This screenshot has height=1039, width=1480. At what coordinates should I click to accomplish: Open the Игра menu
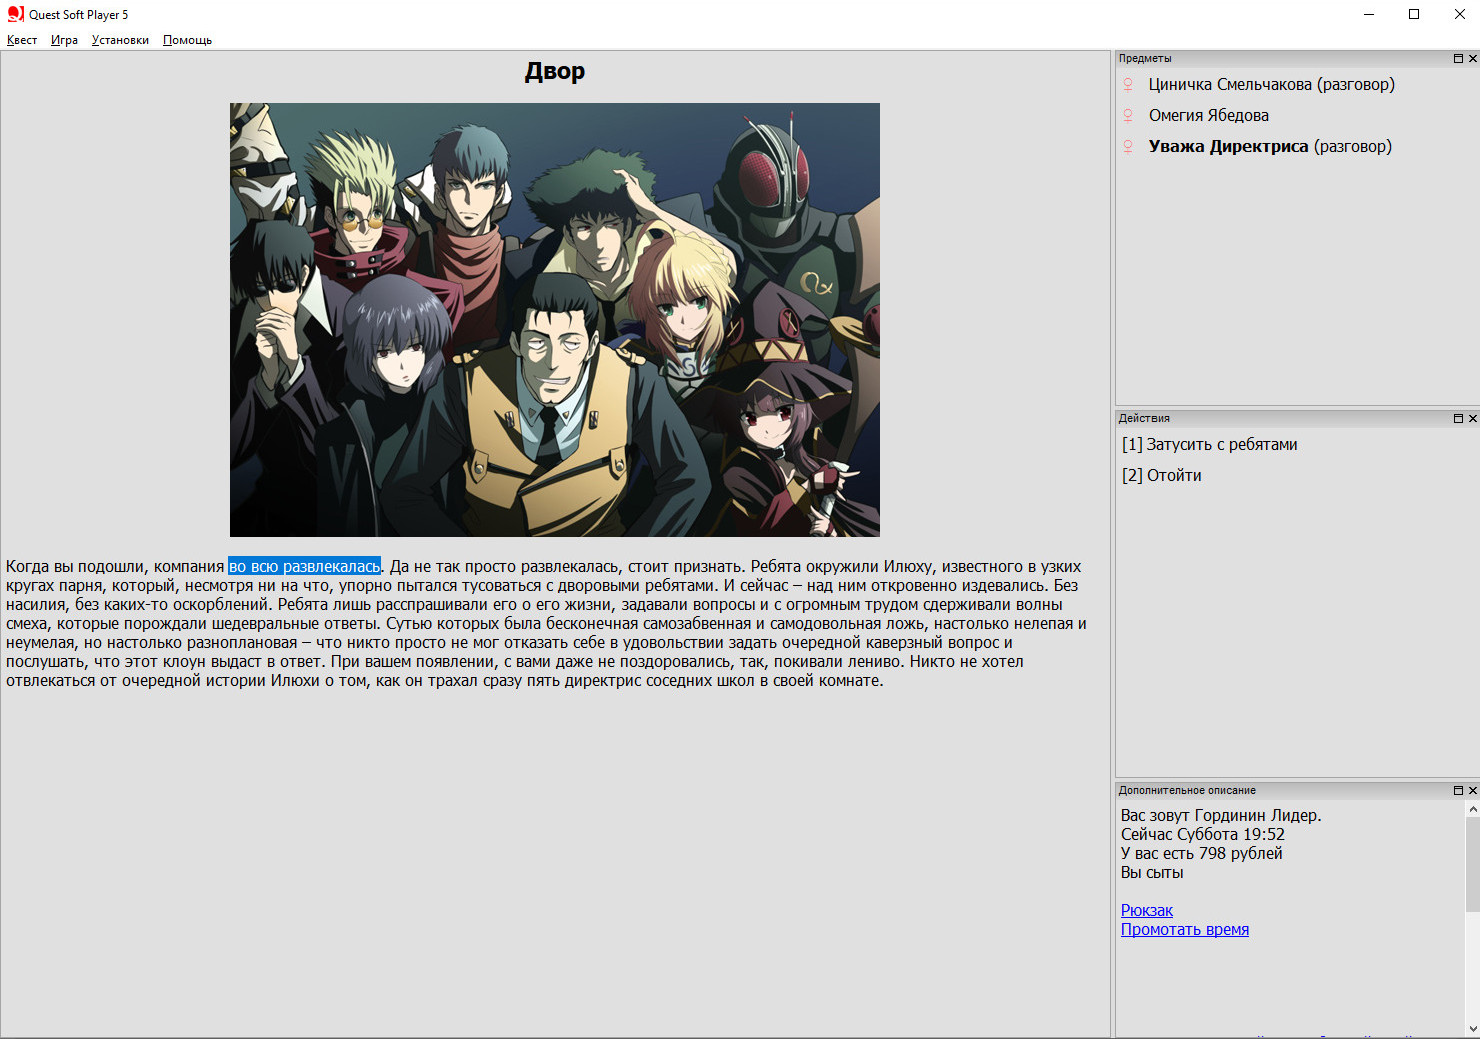64,40
